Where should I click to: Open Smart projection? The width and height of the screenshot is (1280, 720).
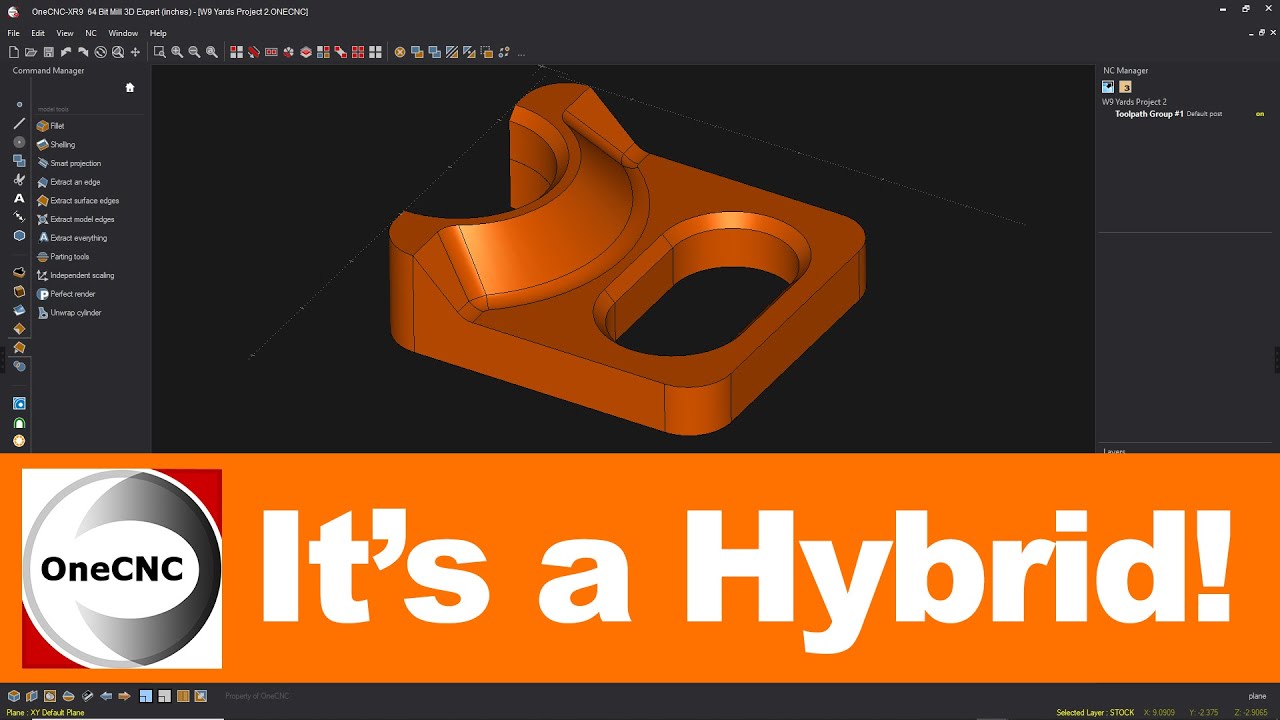[x=69, y=163]
